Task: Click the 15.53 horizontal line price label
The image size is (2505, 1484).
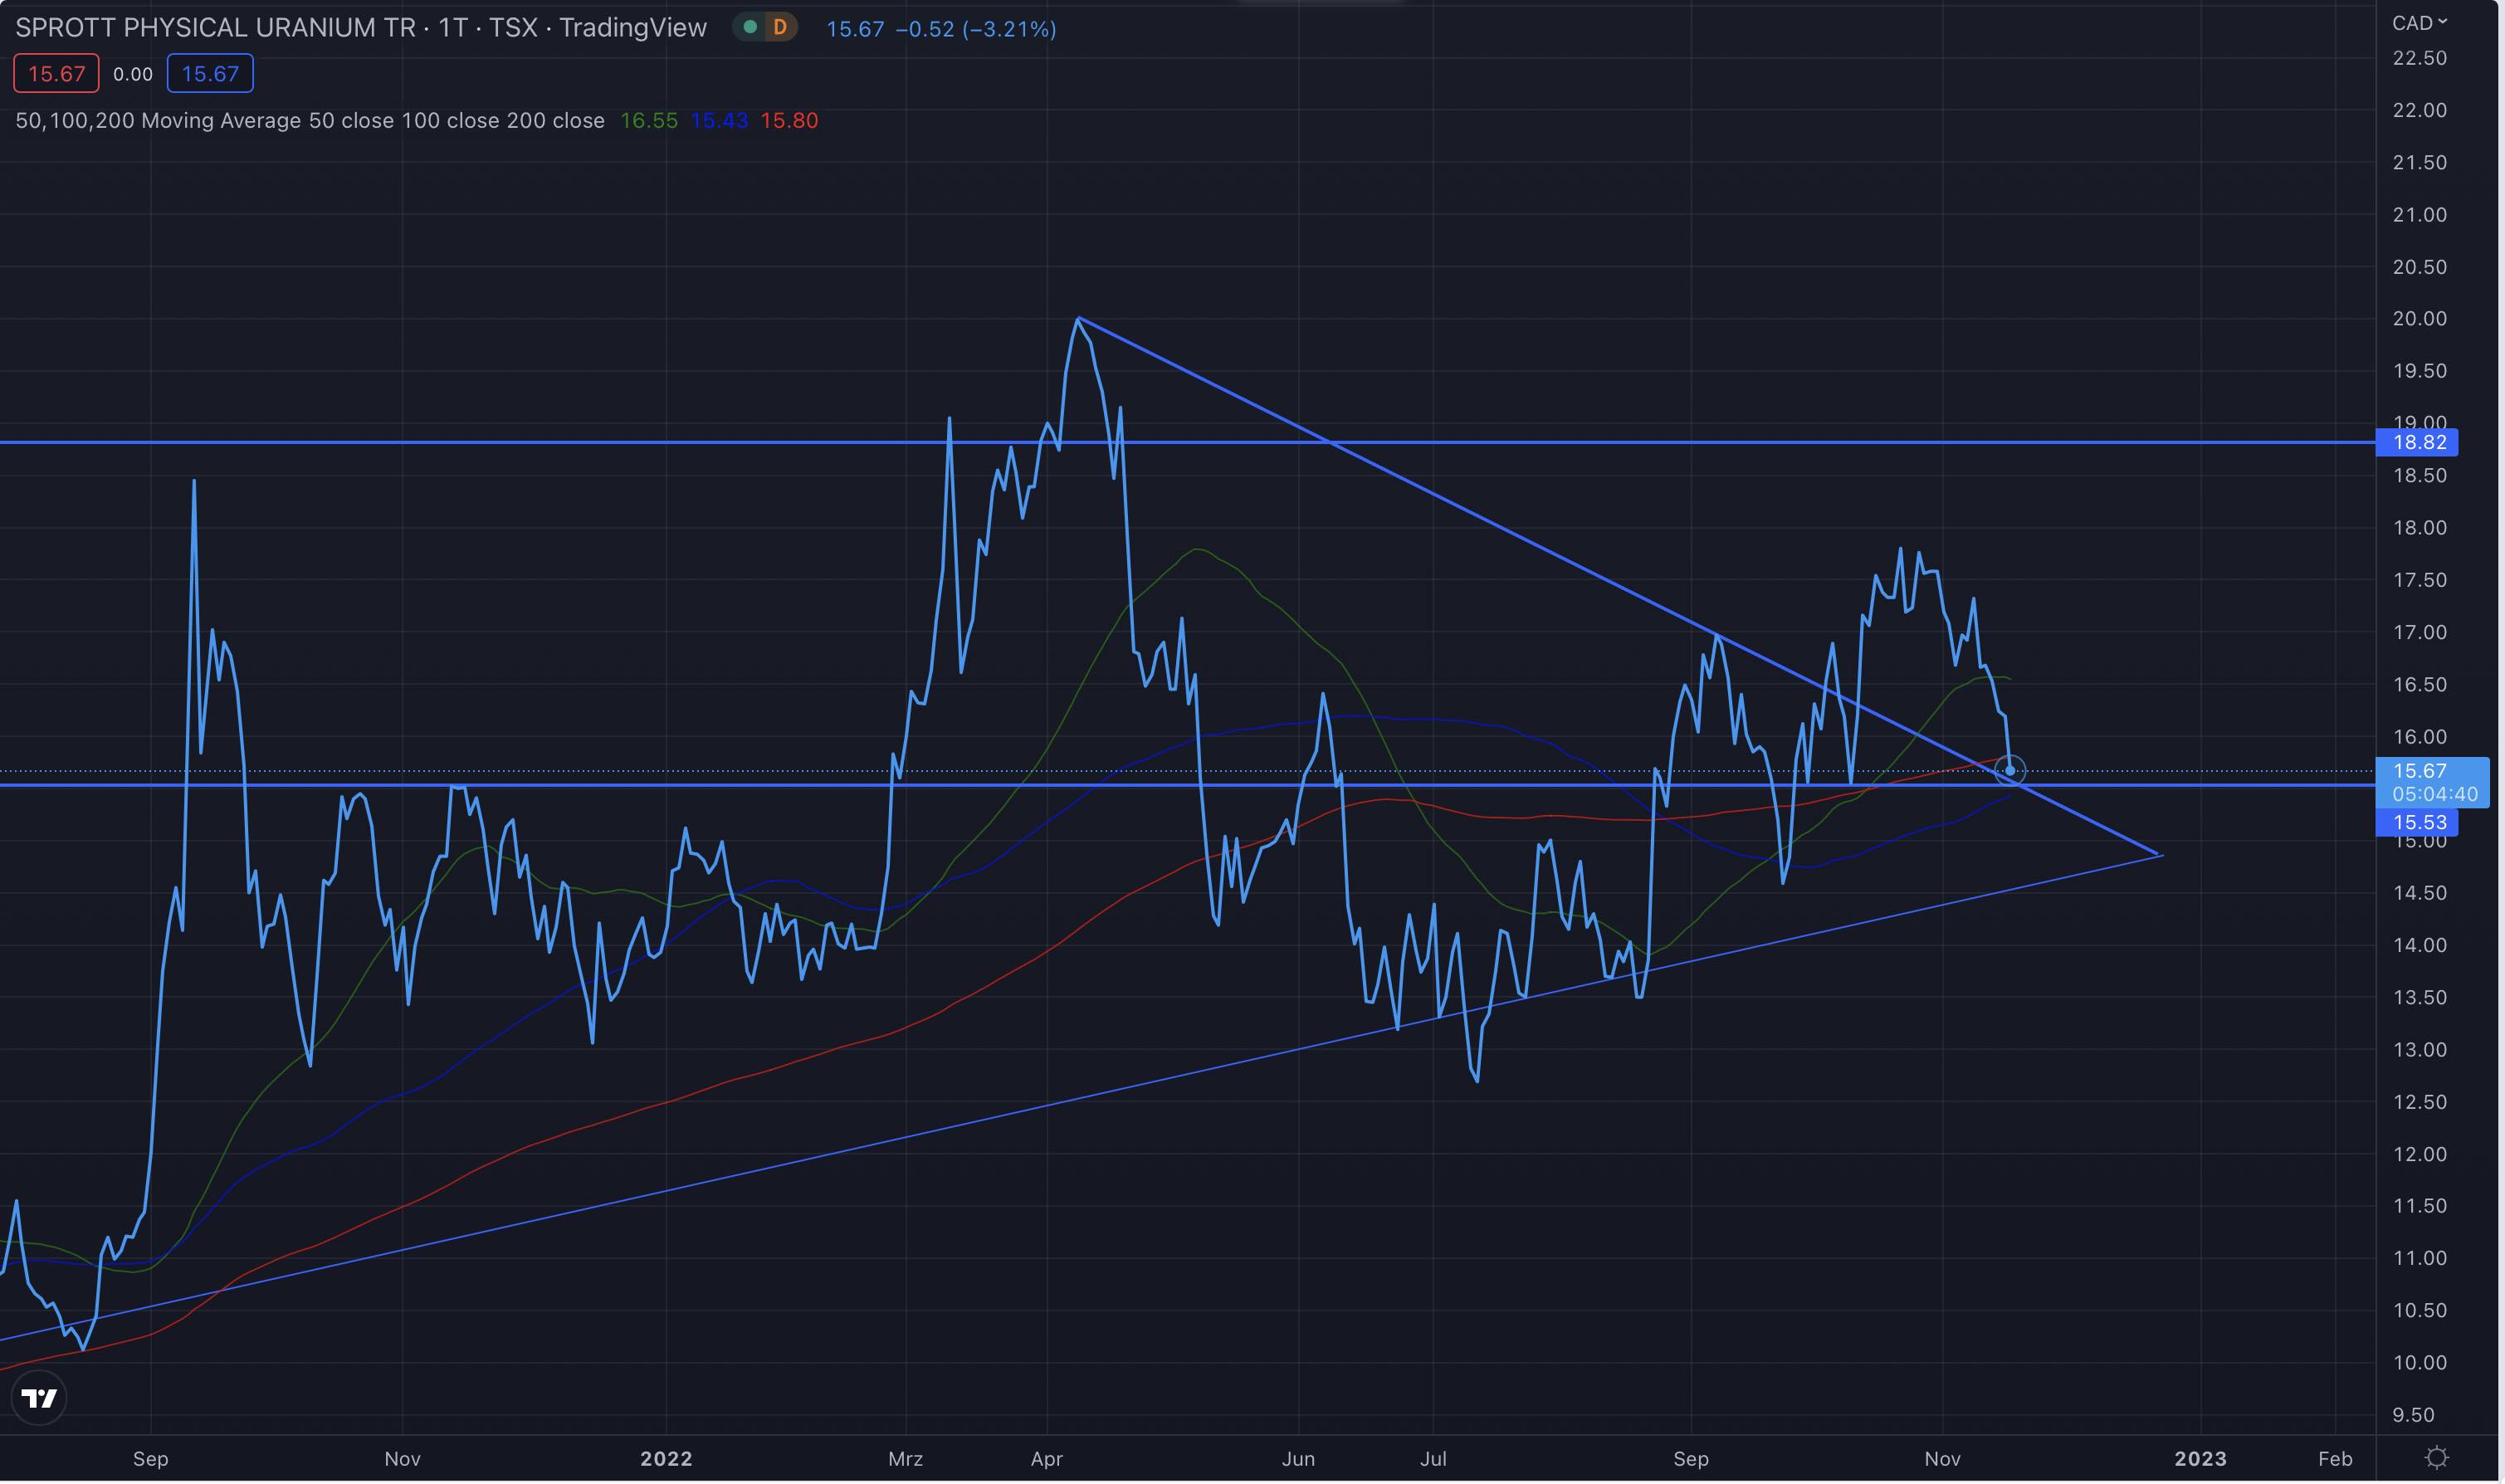Action: (x=2418, y=822)
